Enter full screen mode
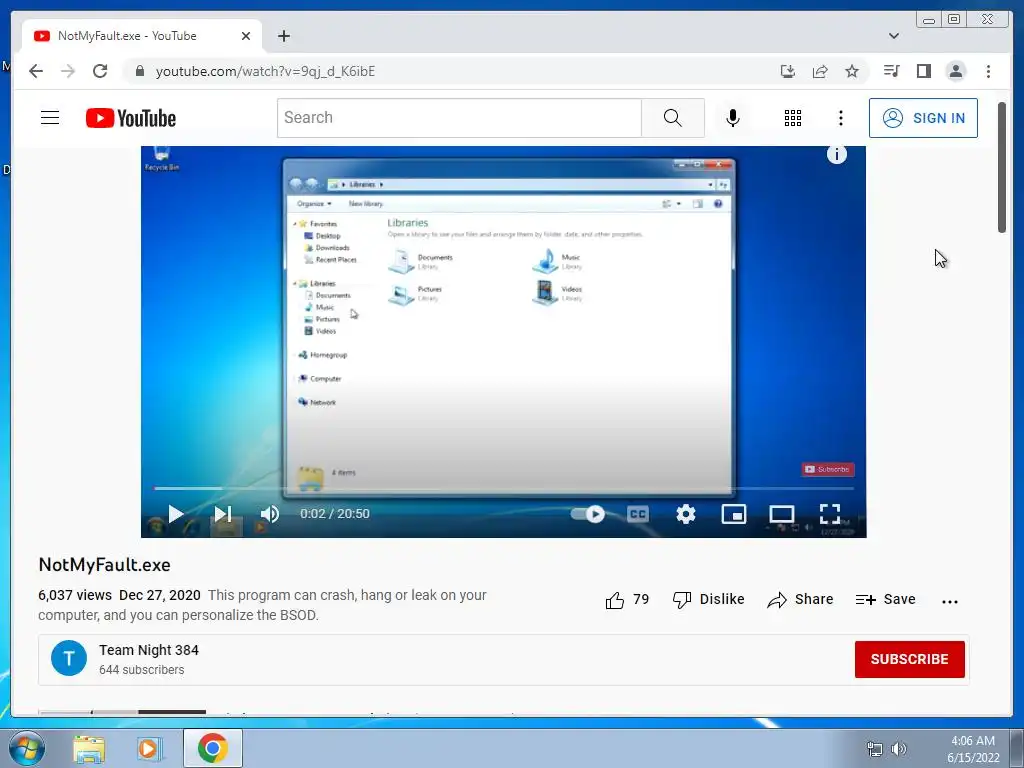 [x=829, y=514]
